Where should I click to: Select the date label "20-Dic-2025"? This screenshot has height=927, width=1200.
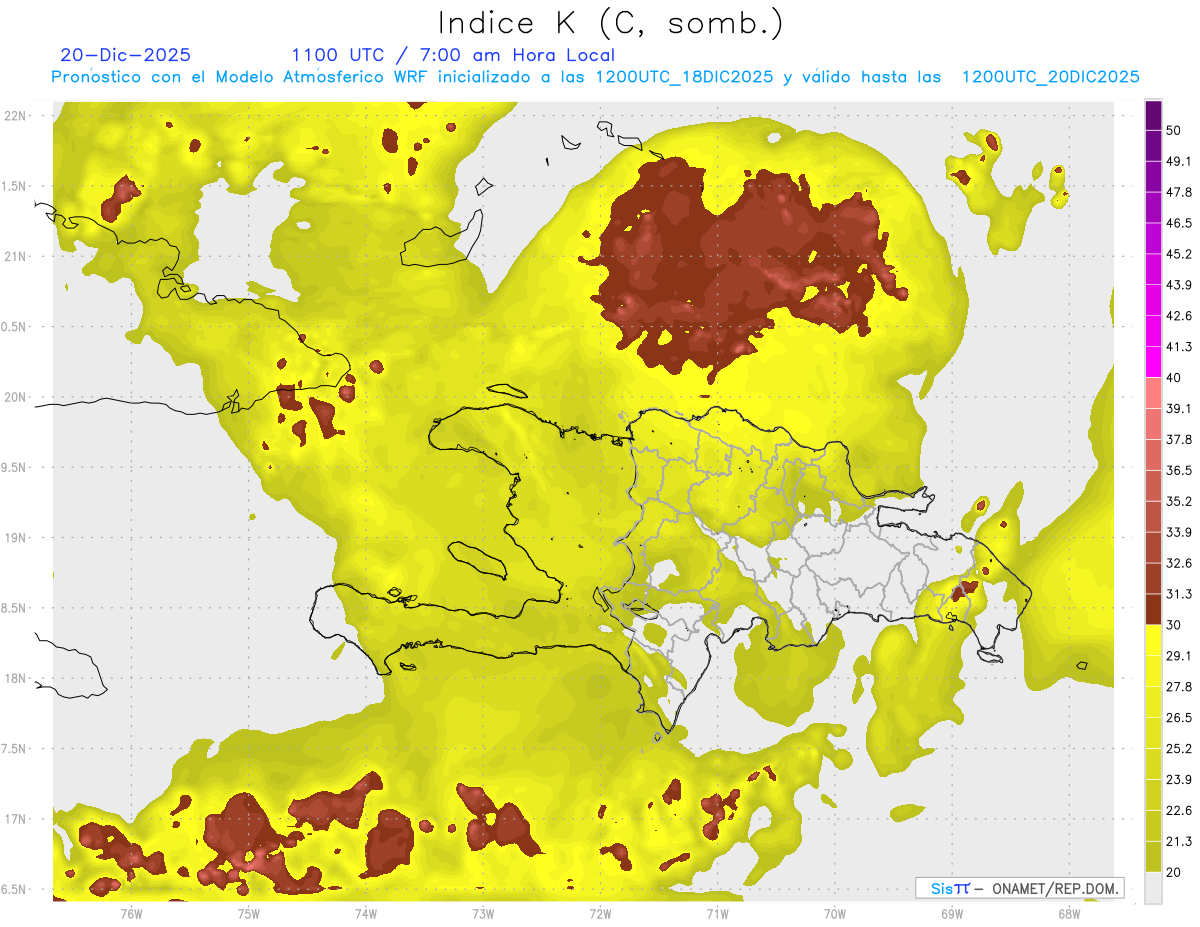[x=126, y=55]
